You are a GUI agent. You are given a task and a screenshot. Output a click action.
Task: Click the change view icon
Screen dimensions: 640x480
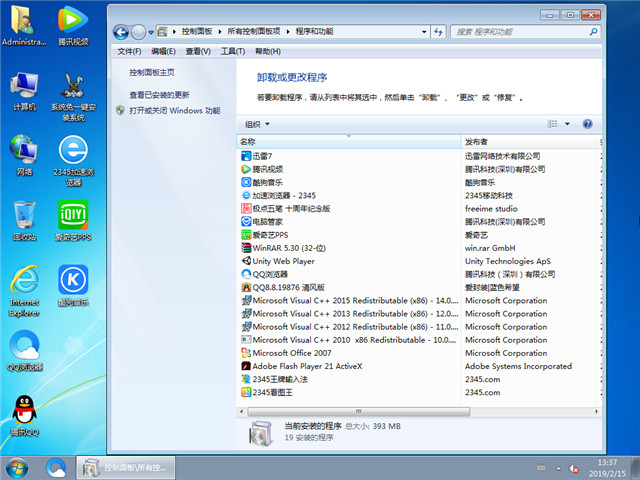552,124
